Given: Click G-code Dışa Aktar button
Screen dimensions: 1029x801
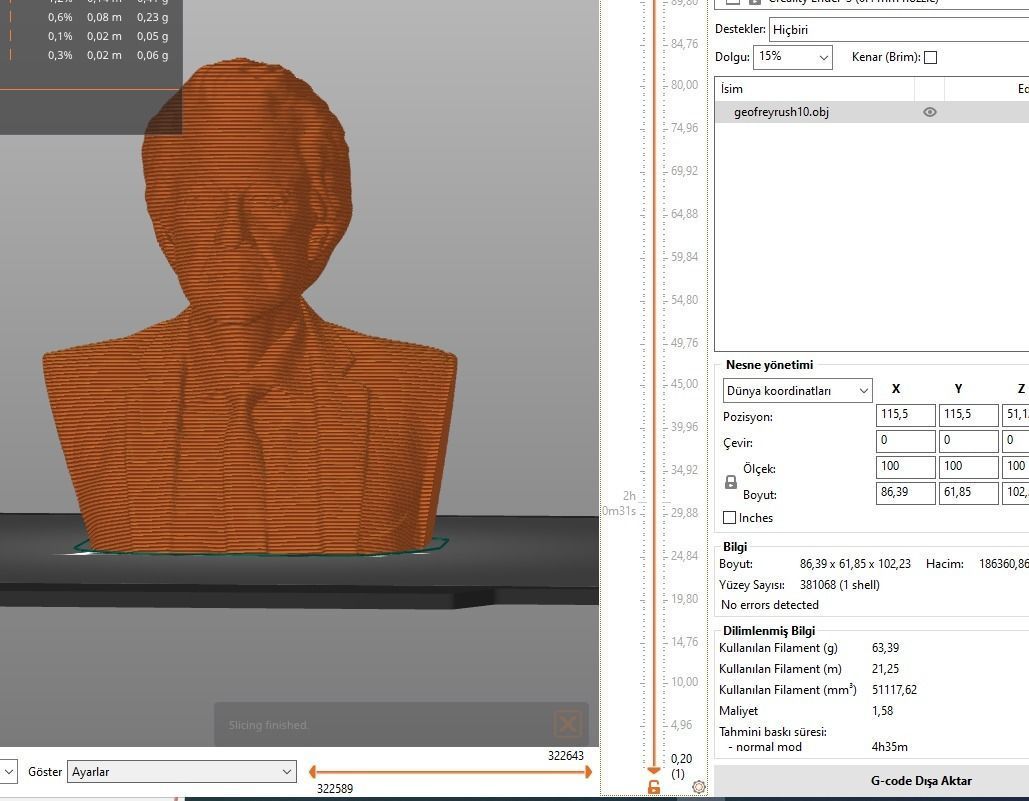Looking at the screenshot, I should [x=871, y=781].
